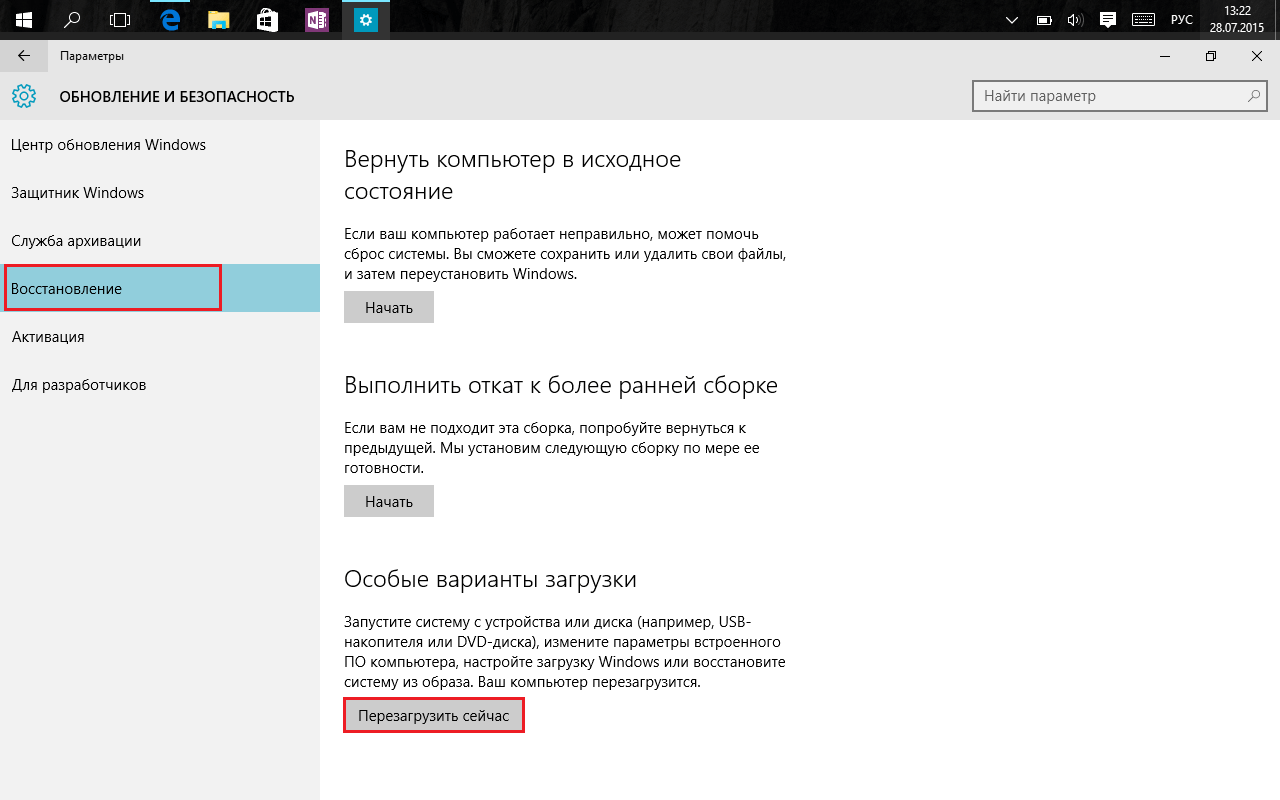Restore down the Параметры window

[x=1211, y=56]
